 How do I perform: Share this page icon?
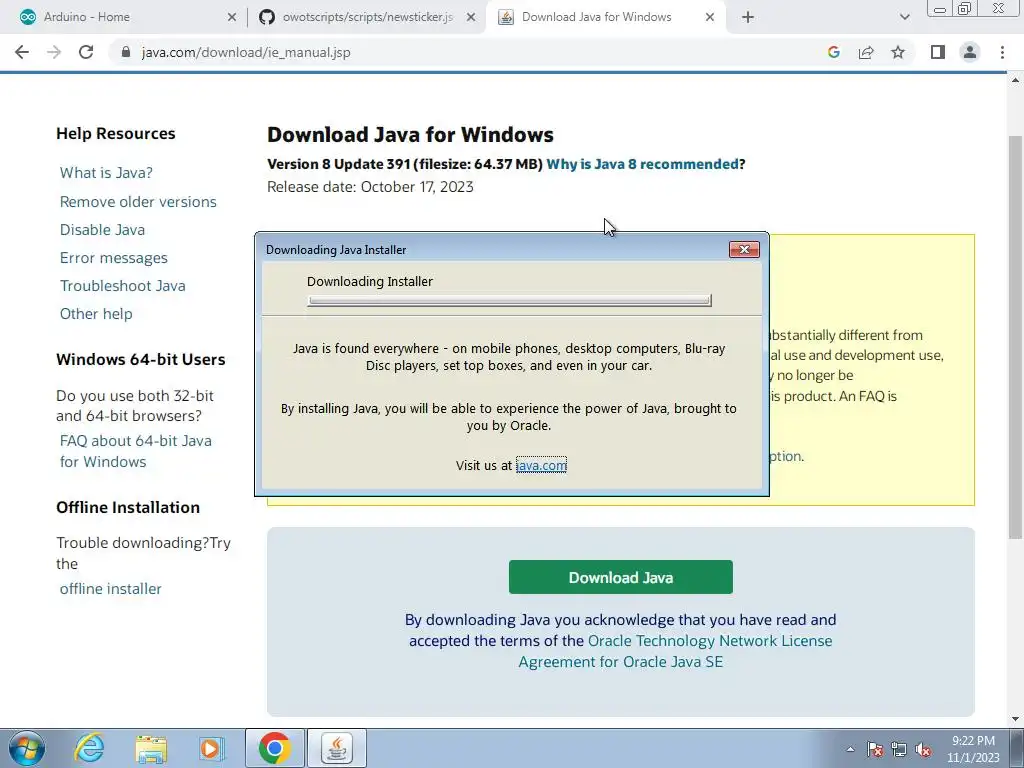click(x=866, y=52)
